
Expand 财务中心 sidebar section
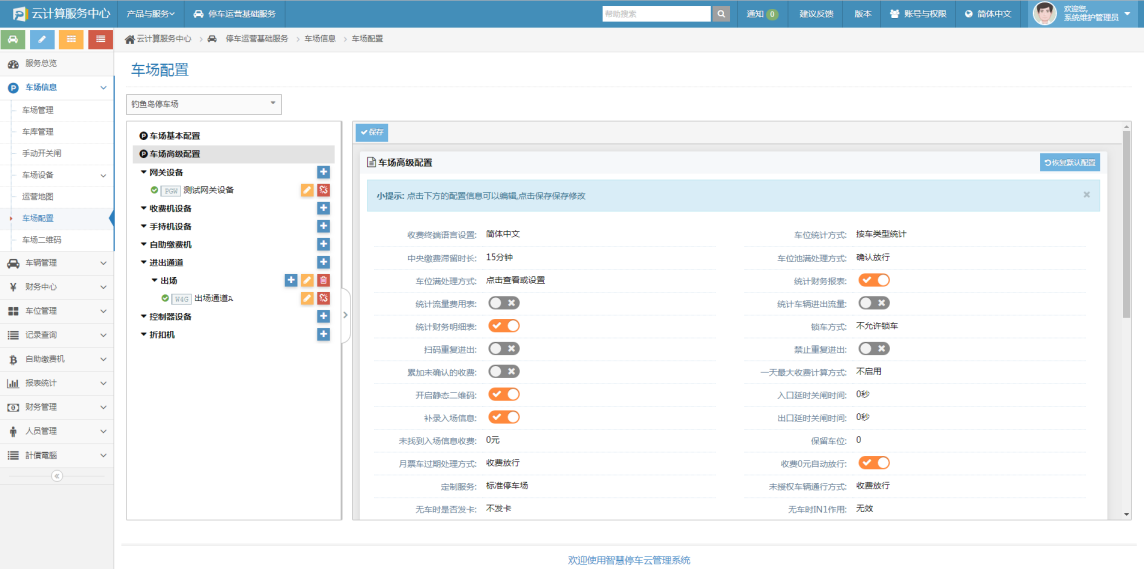[57, 287]
